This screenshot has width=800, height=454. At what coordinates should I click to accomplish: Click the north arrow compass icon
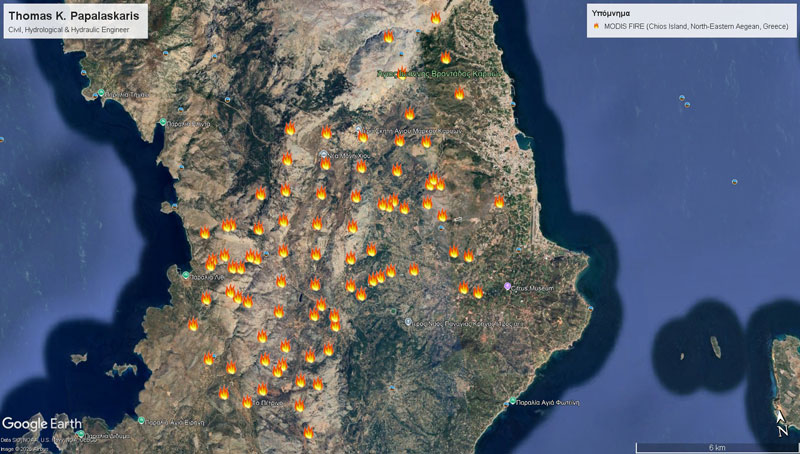pos(782,423)
